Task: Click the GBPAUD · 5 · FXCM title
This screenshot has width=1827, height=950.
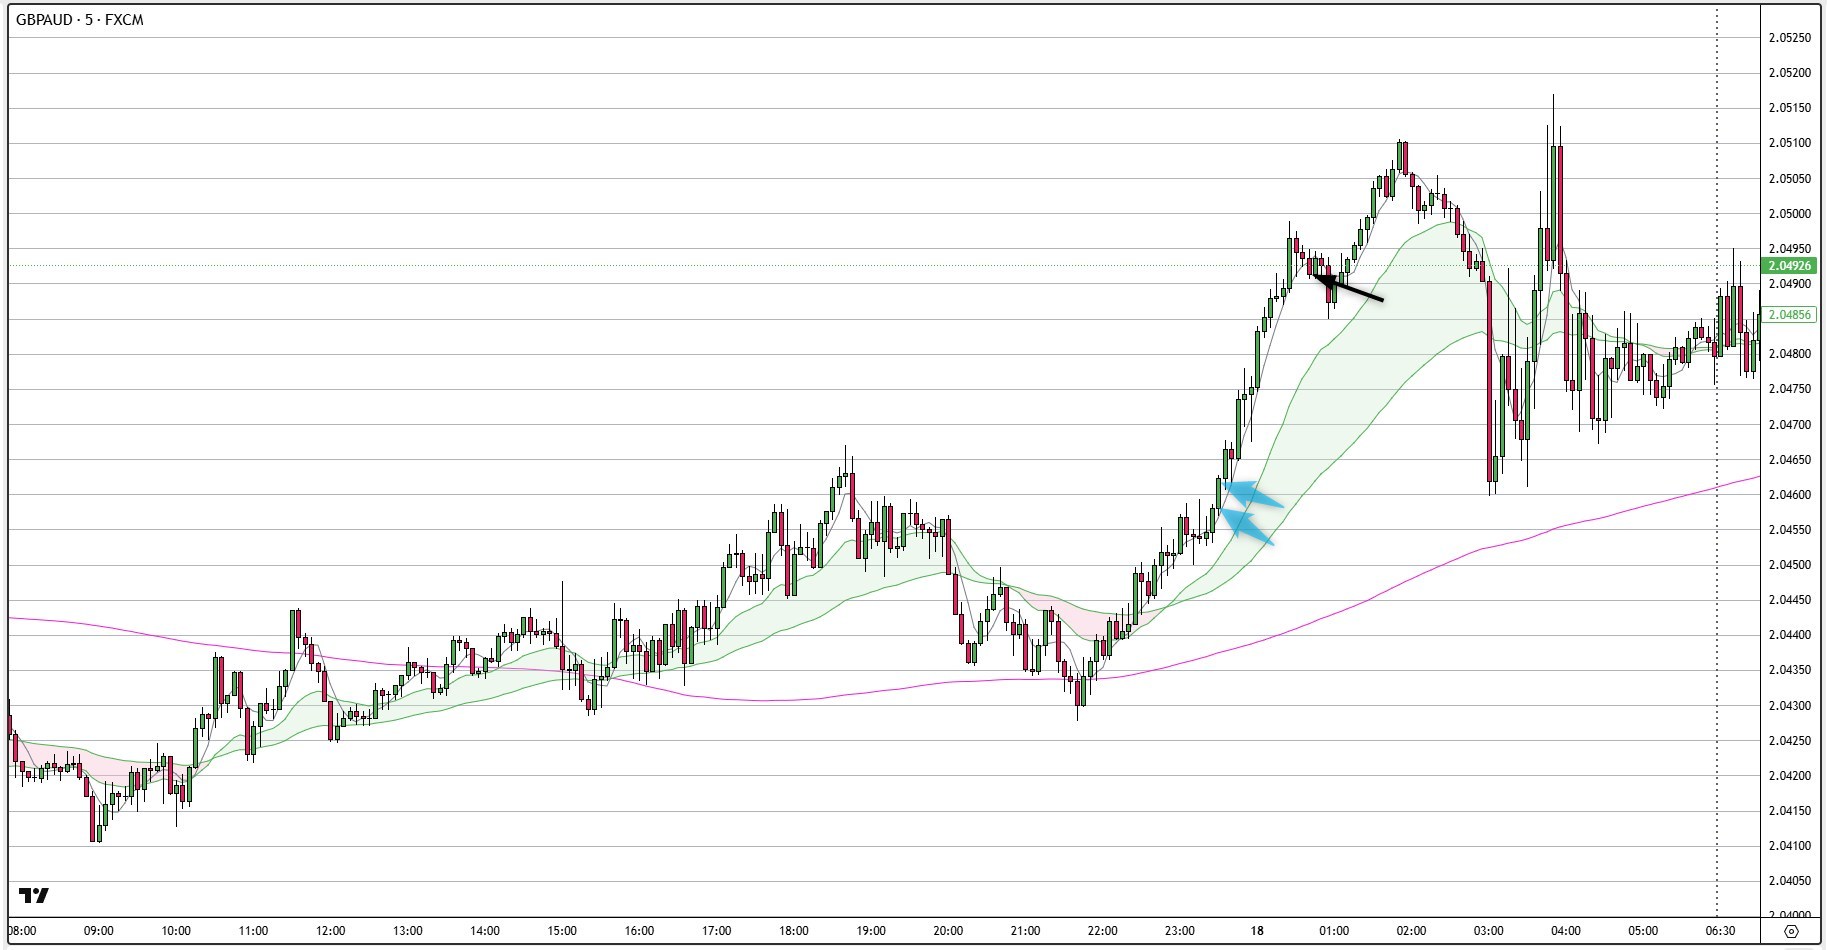Action: click(80, 20)
